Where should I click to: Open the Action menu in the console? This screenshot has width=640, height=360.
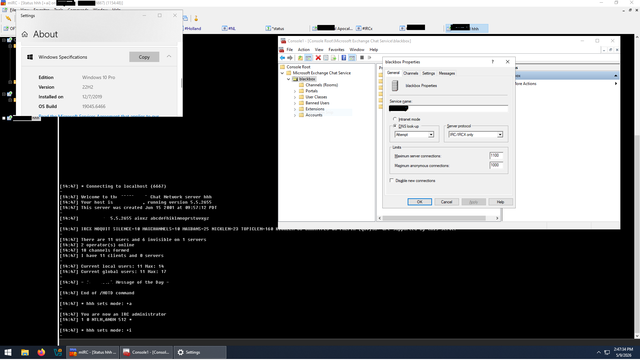[x=304, y=50]
